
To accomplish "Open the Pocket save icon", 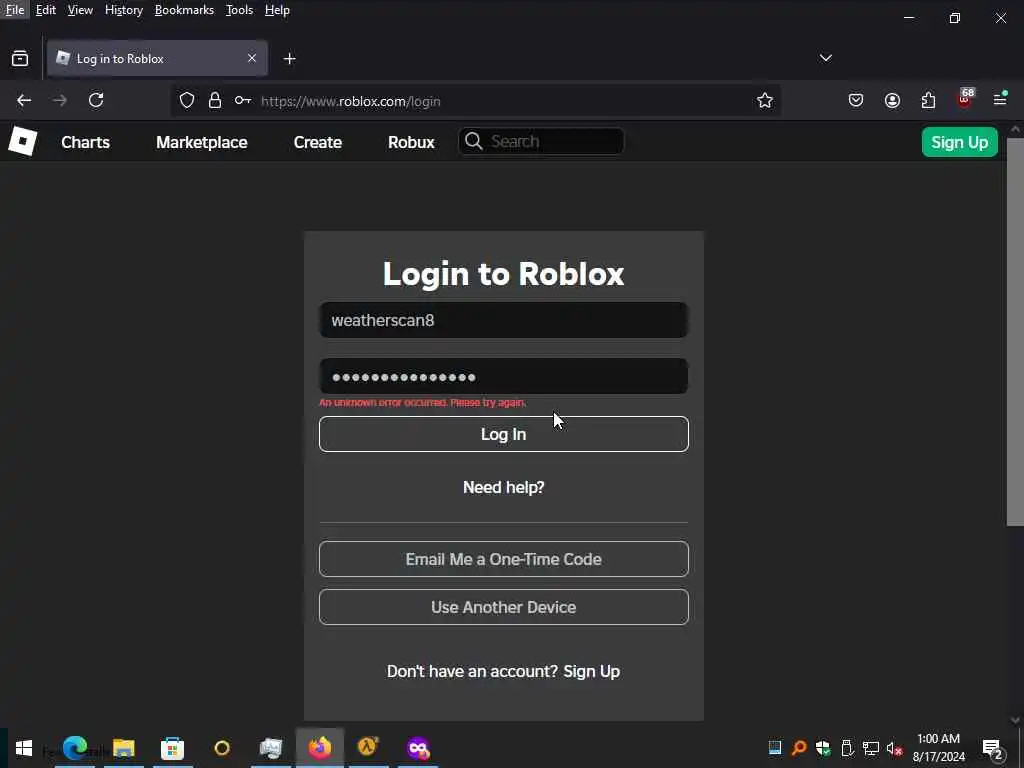I will [x=856, y=101].
